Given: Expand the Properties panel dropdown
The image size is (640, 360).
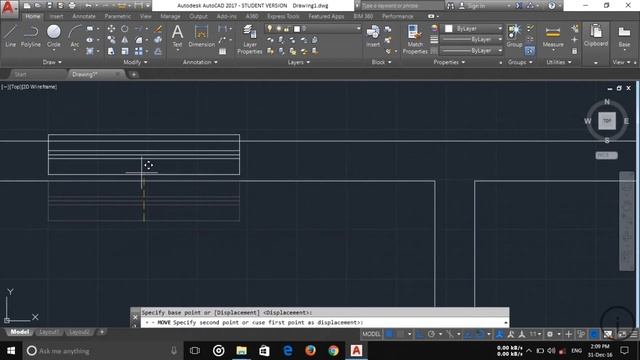Looking at the screenshot, I should 449,62.
